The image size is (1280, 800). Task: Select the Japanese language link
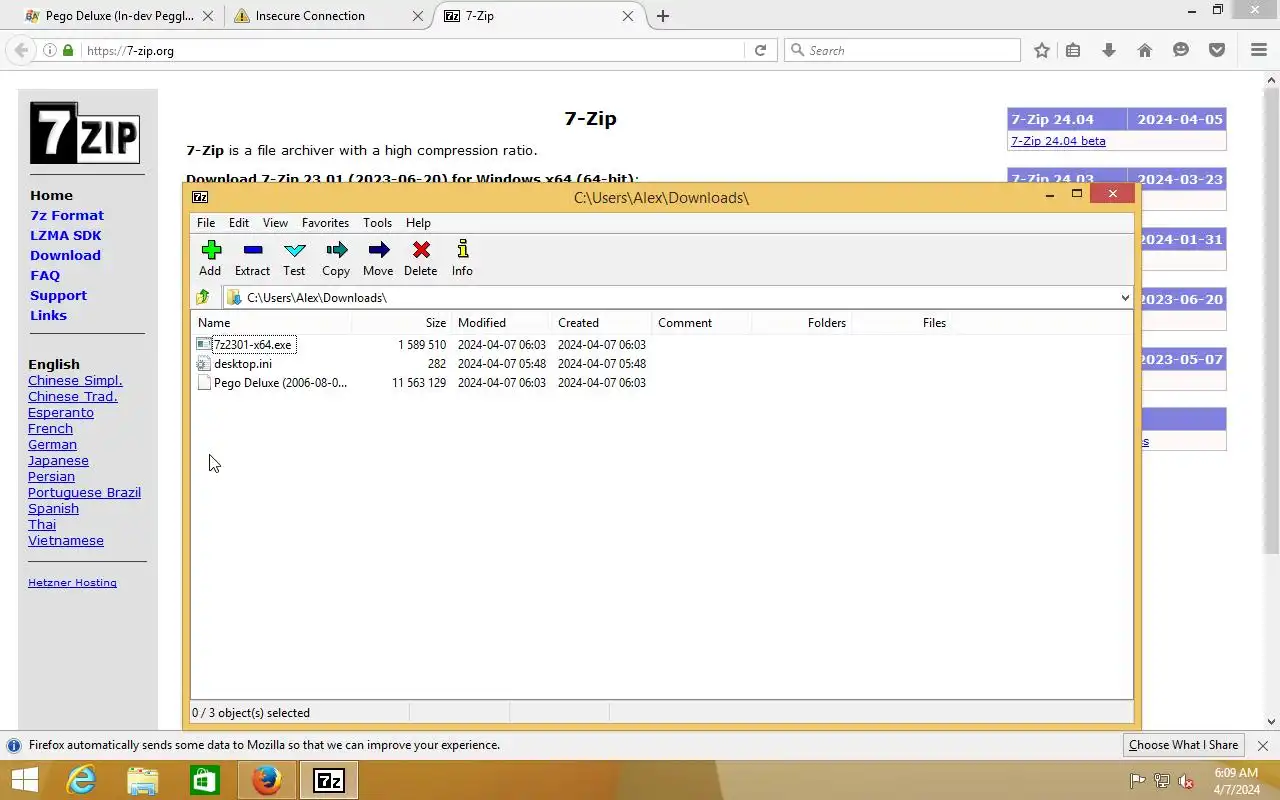click(x=58, y=460)
